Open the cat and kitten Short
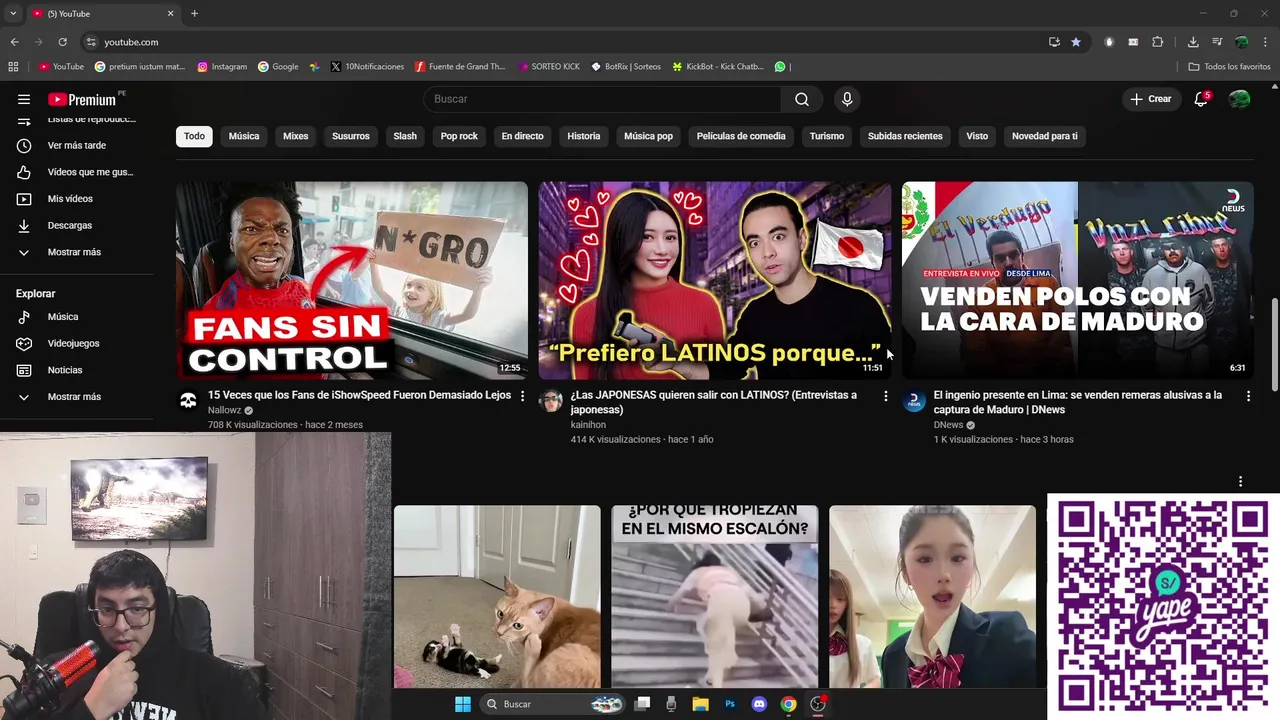The width and height of the screenshot is (1280, 720). click(x=497, y=596)
